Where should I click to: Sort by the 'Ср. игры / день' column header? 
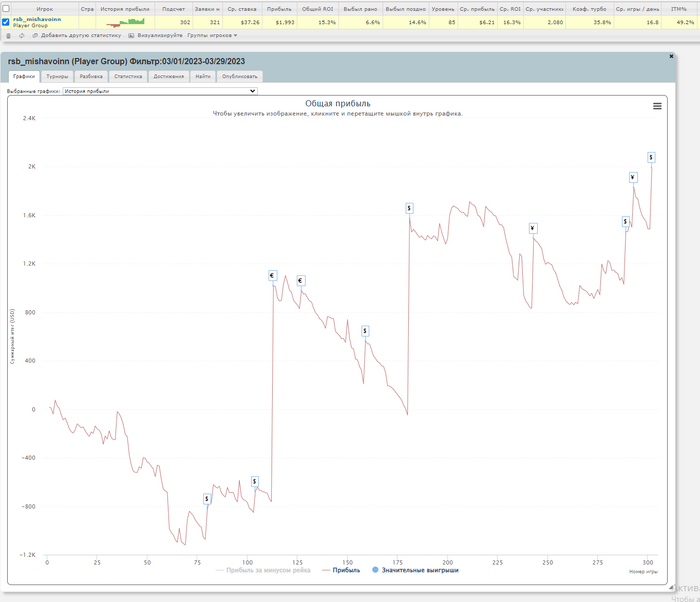tap(638, 9)
